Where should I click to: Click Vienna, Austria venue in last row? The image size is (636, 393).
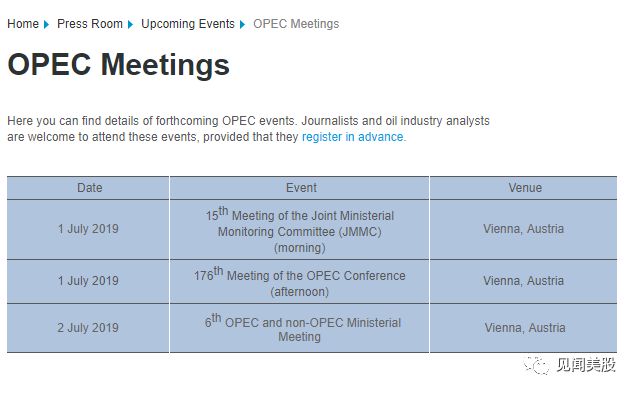pos(525,328)
